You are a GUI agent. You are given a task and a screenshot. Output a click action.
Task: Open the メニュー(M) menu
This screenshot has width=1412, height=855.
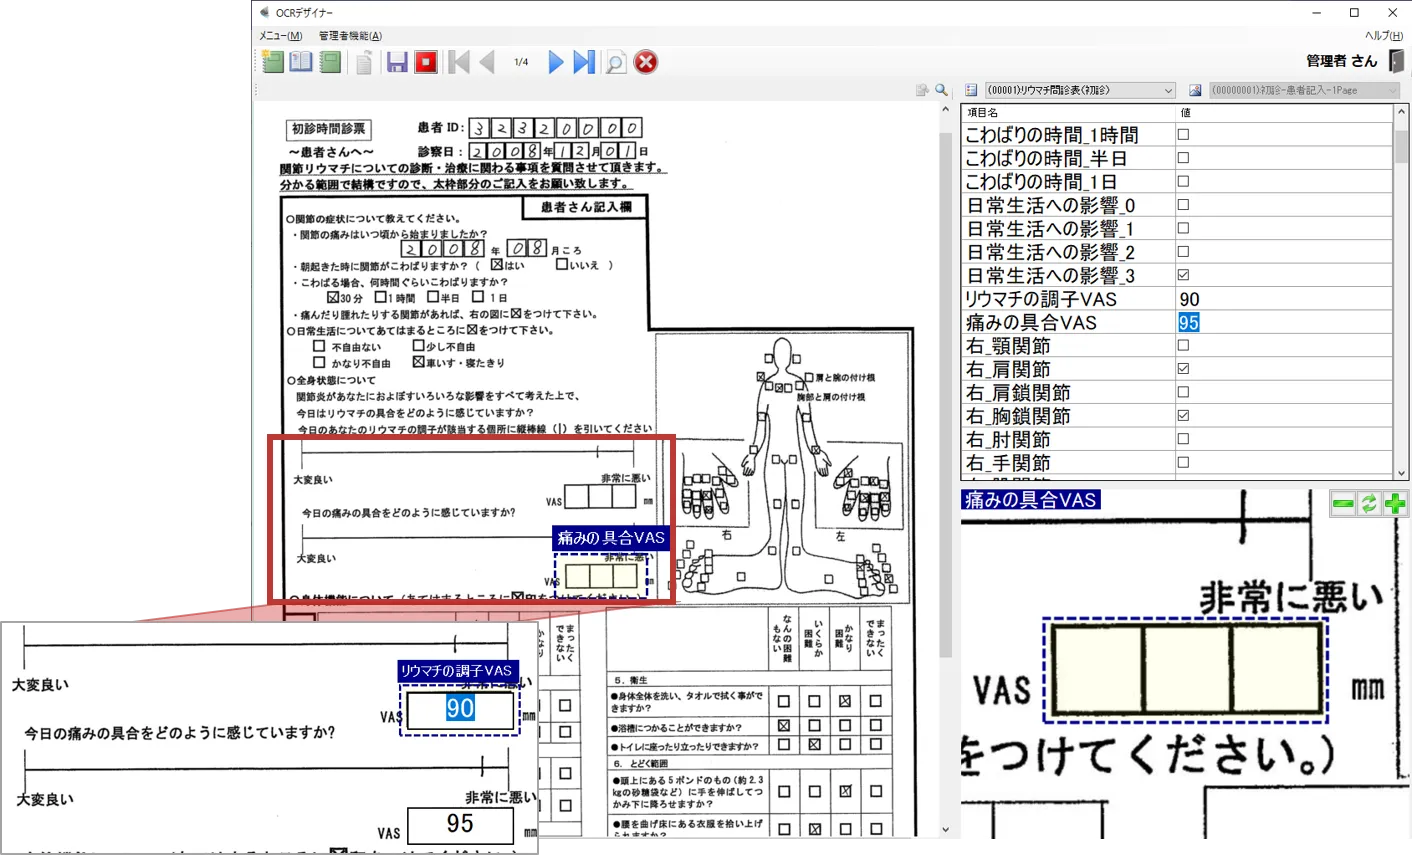click(x=281, y=36)
